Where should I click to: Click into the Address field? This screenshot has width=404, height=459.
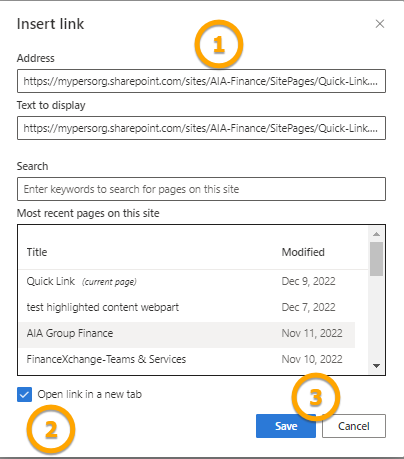pyautogui.click(x=201, y=81)
